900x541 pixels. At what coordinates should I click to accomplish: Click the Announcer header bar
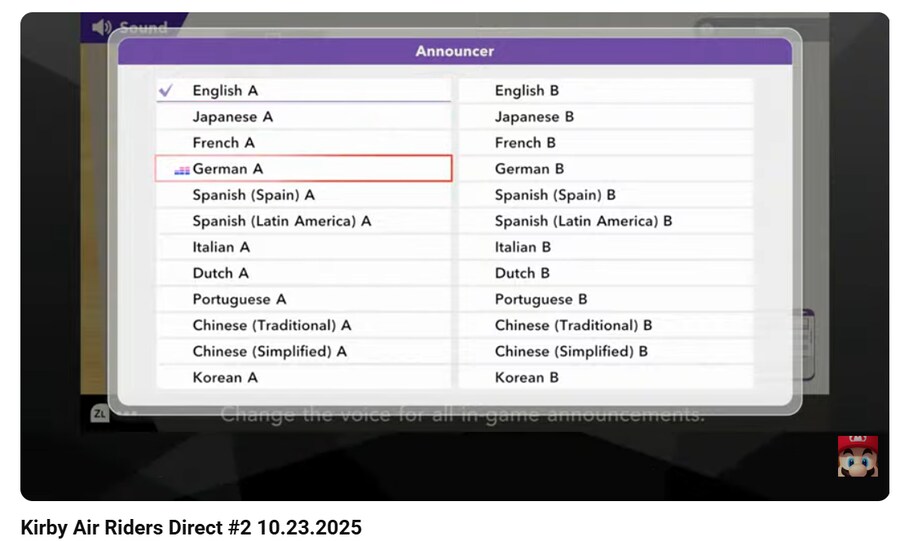pos(454,51)
